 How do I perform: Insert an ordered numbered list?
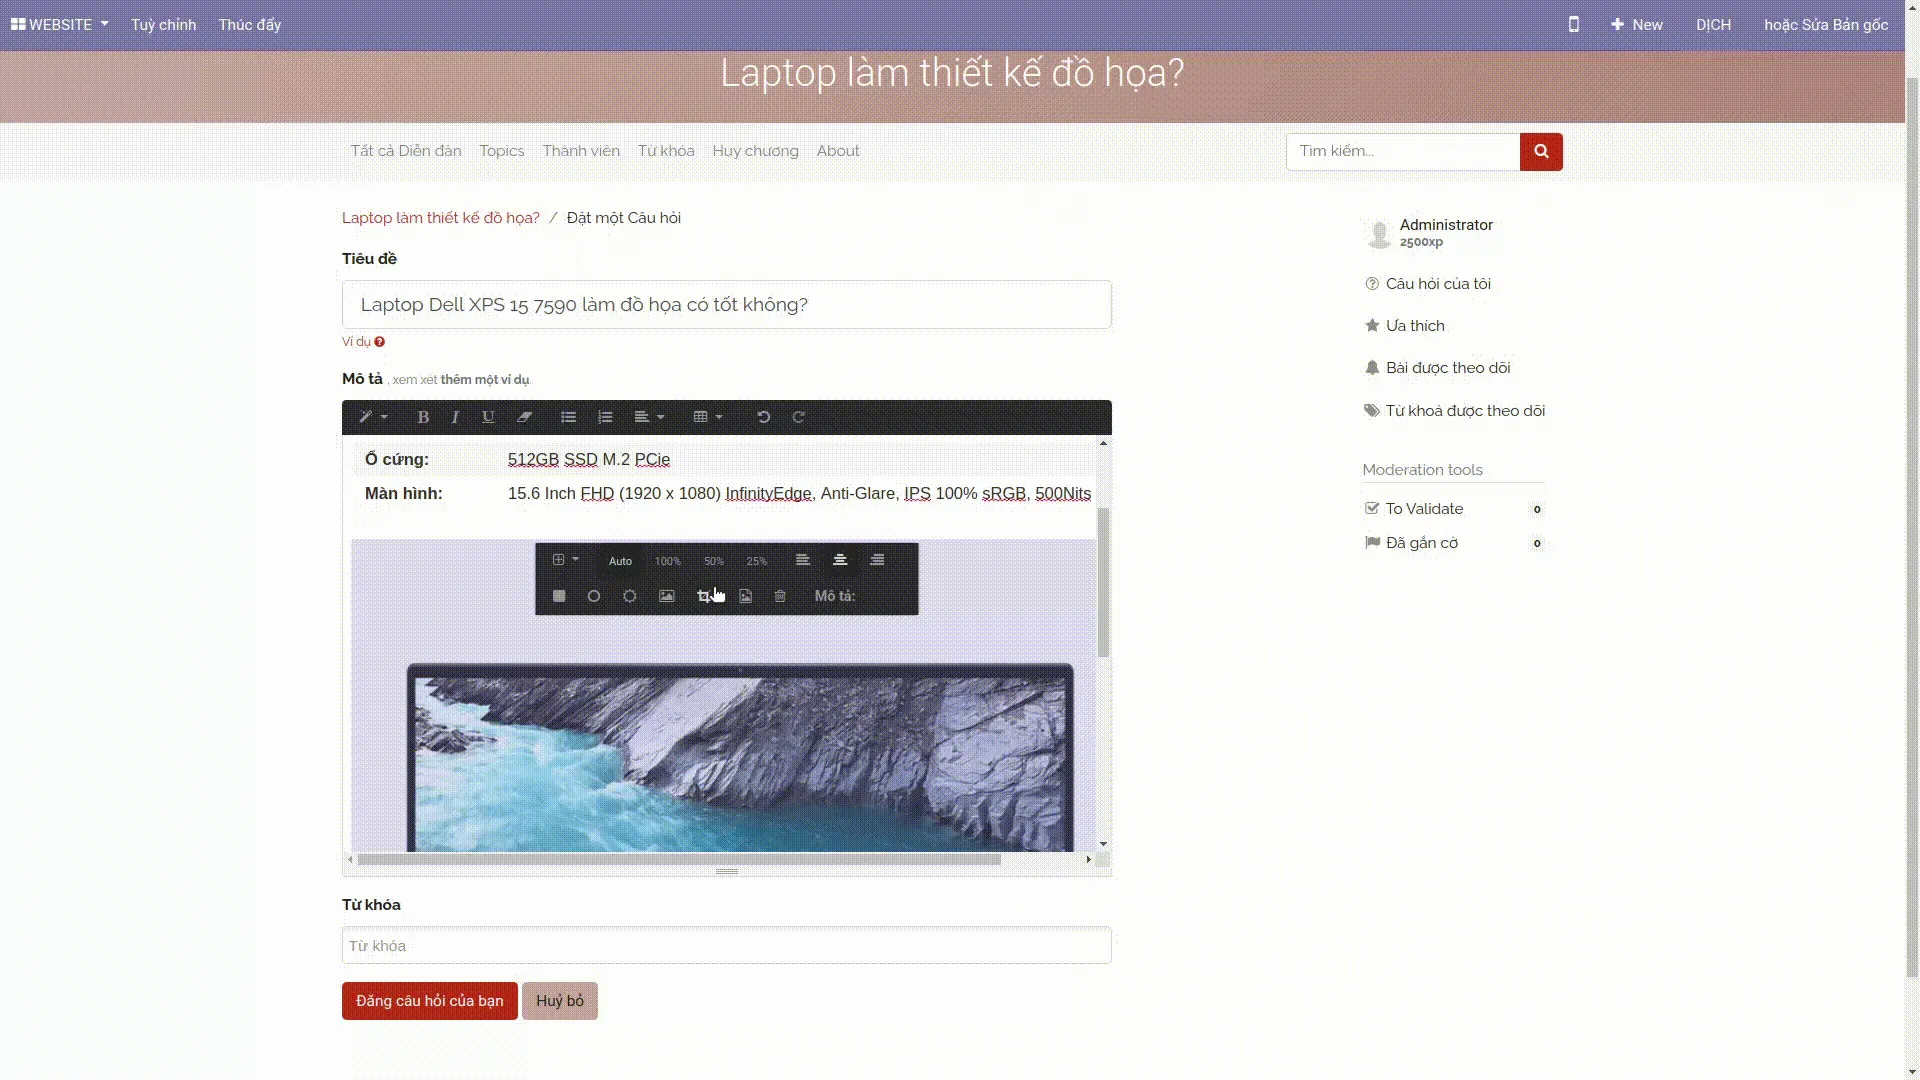point(605,417)
